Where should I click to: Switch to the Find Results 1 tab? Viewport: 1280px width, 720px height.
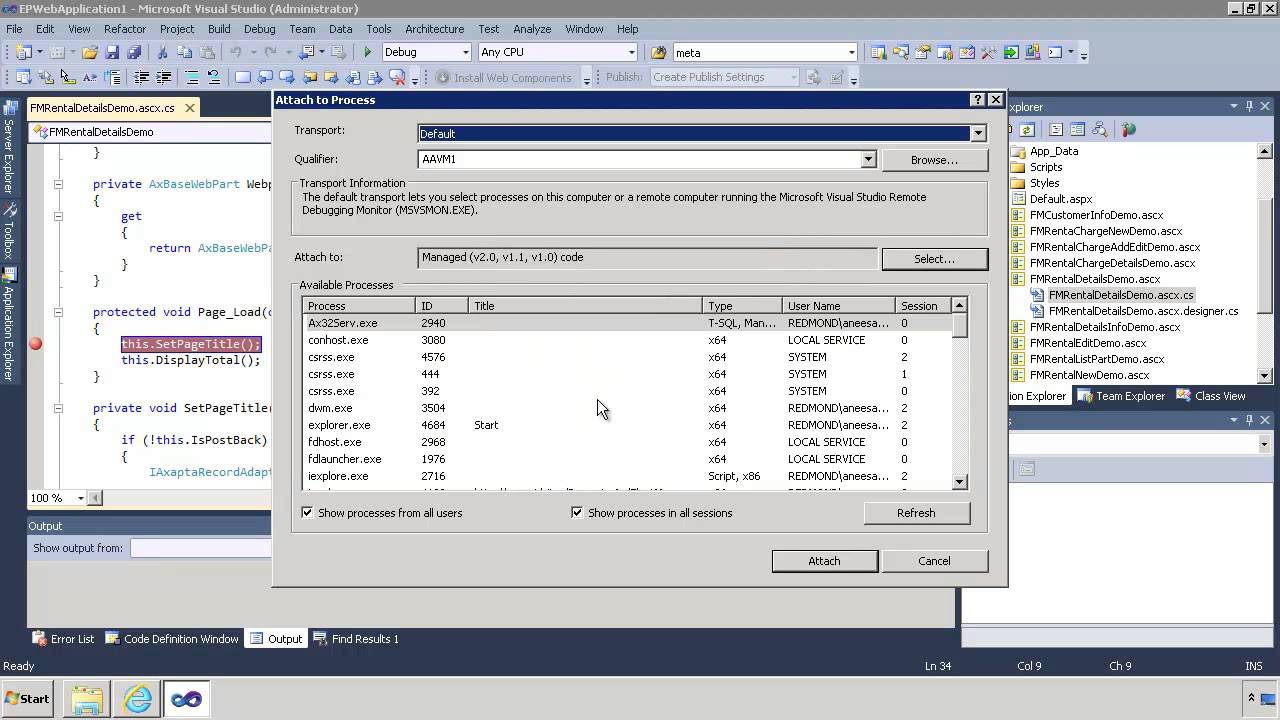tap(356, 639)
